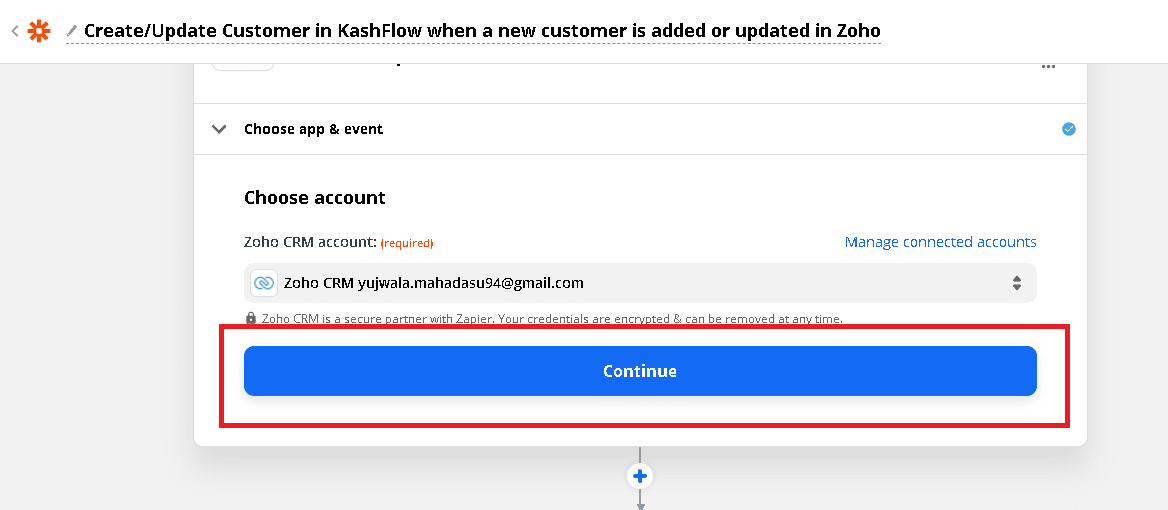This screenshot has height=510, width=1168.
Task: Click the blue checkmark status icon
Action: 1069,129
